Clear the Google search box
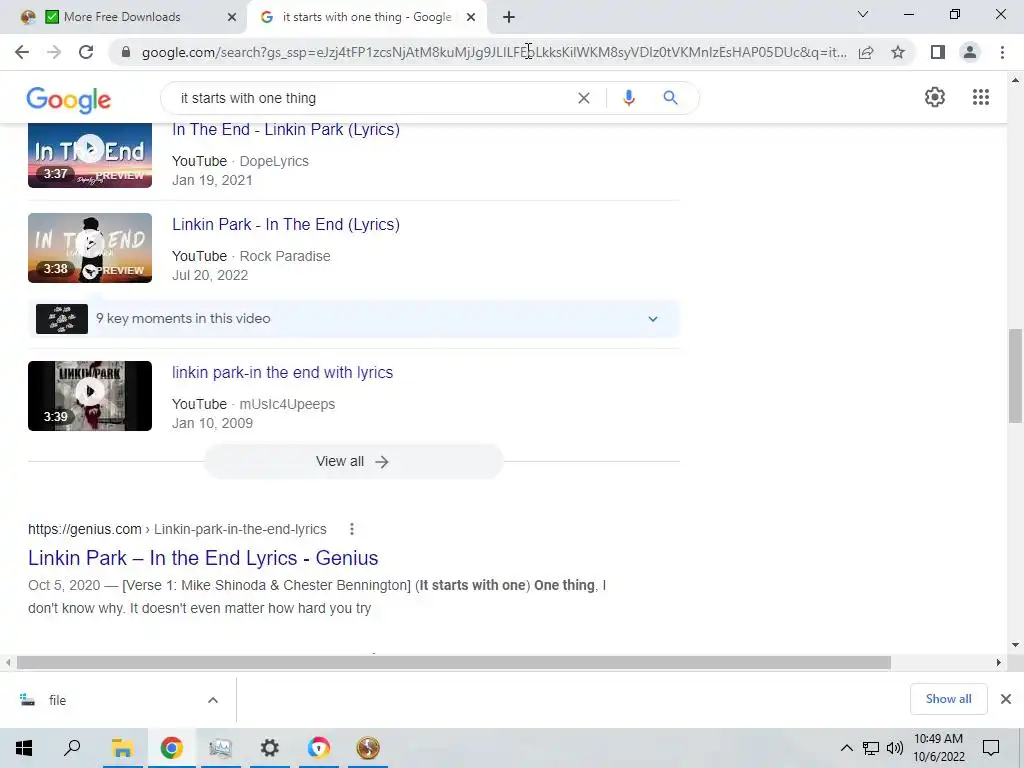The width and height of the screenshot is (1024, 768). click(584, 98)
